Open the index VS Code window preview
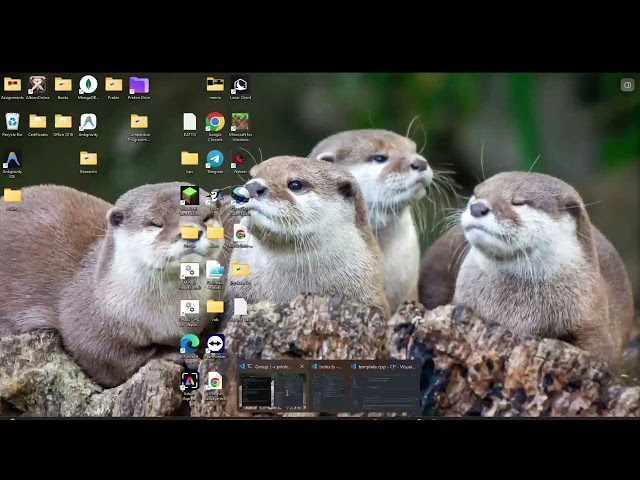 point(329,386)
